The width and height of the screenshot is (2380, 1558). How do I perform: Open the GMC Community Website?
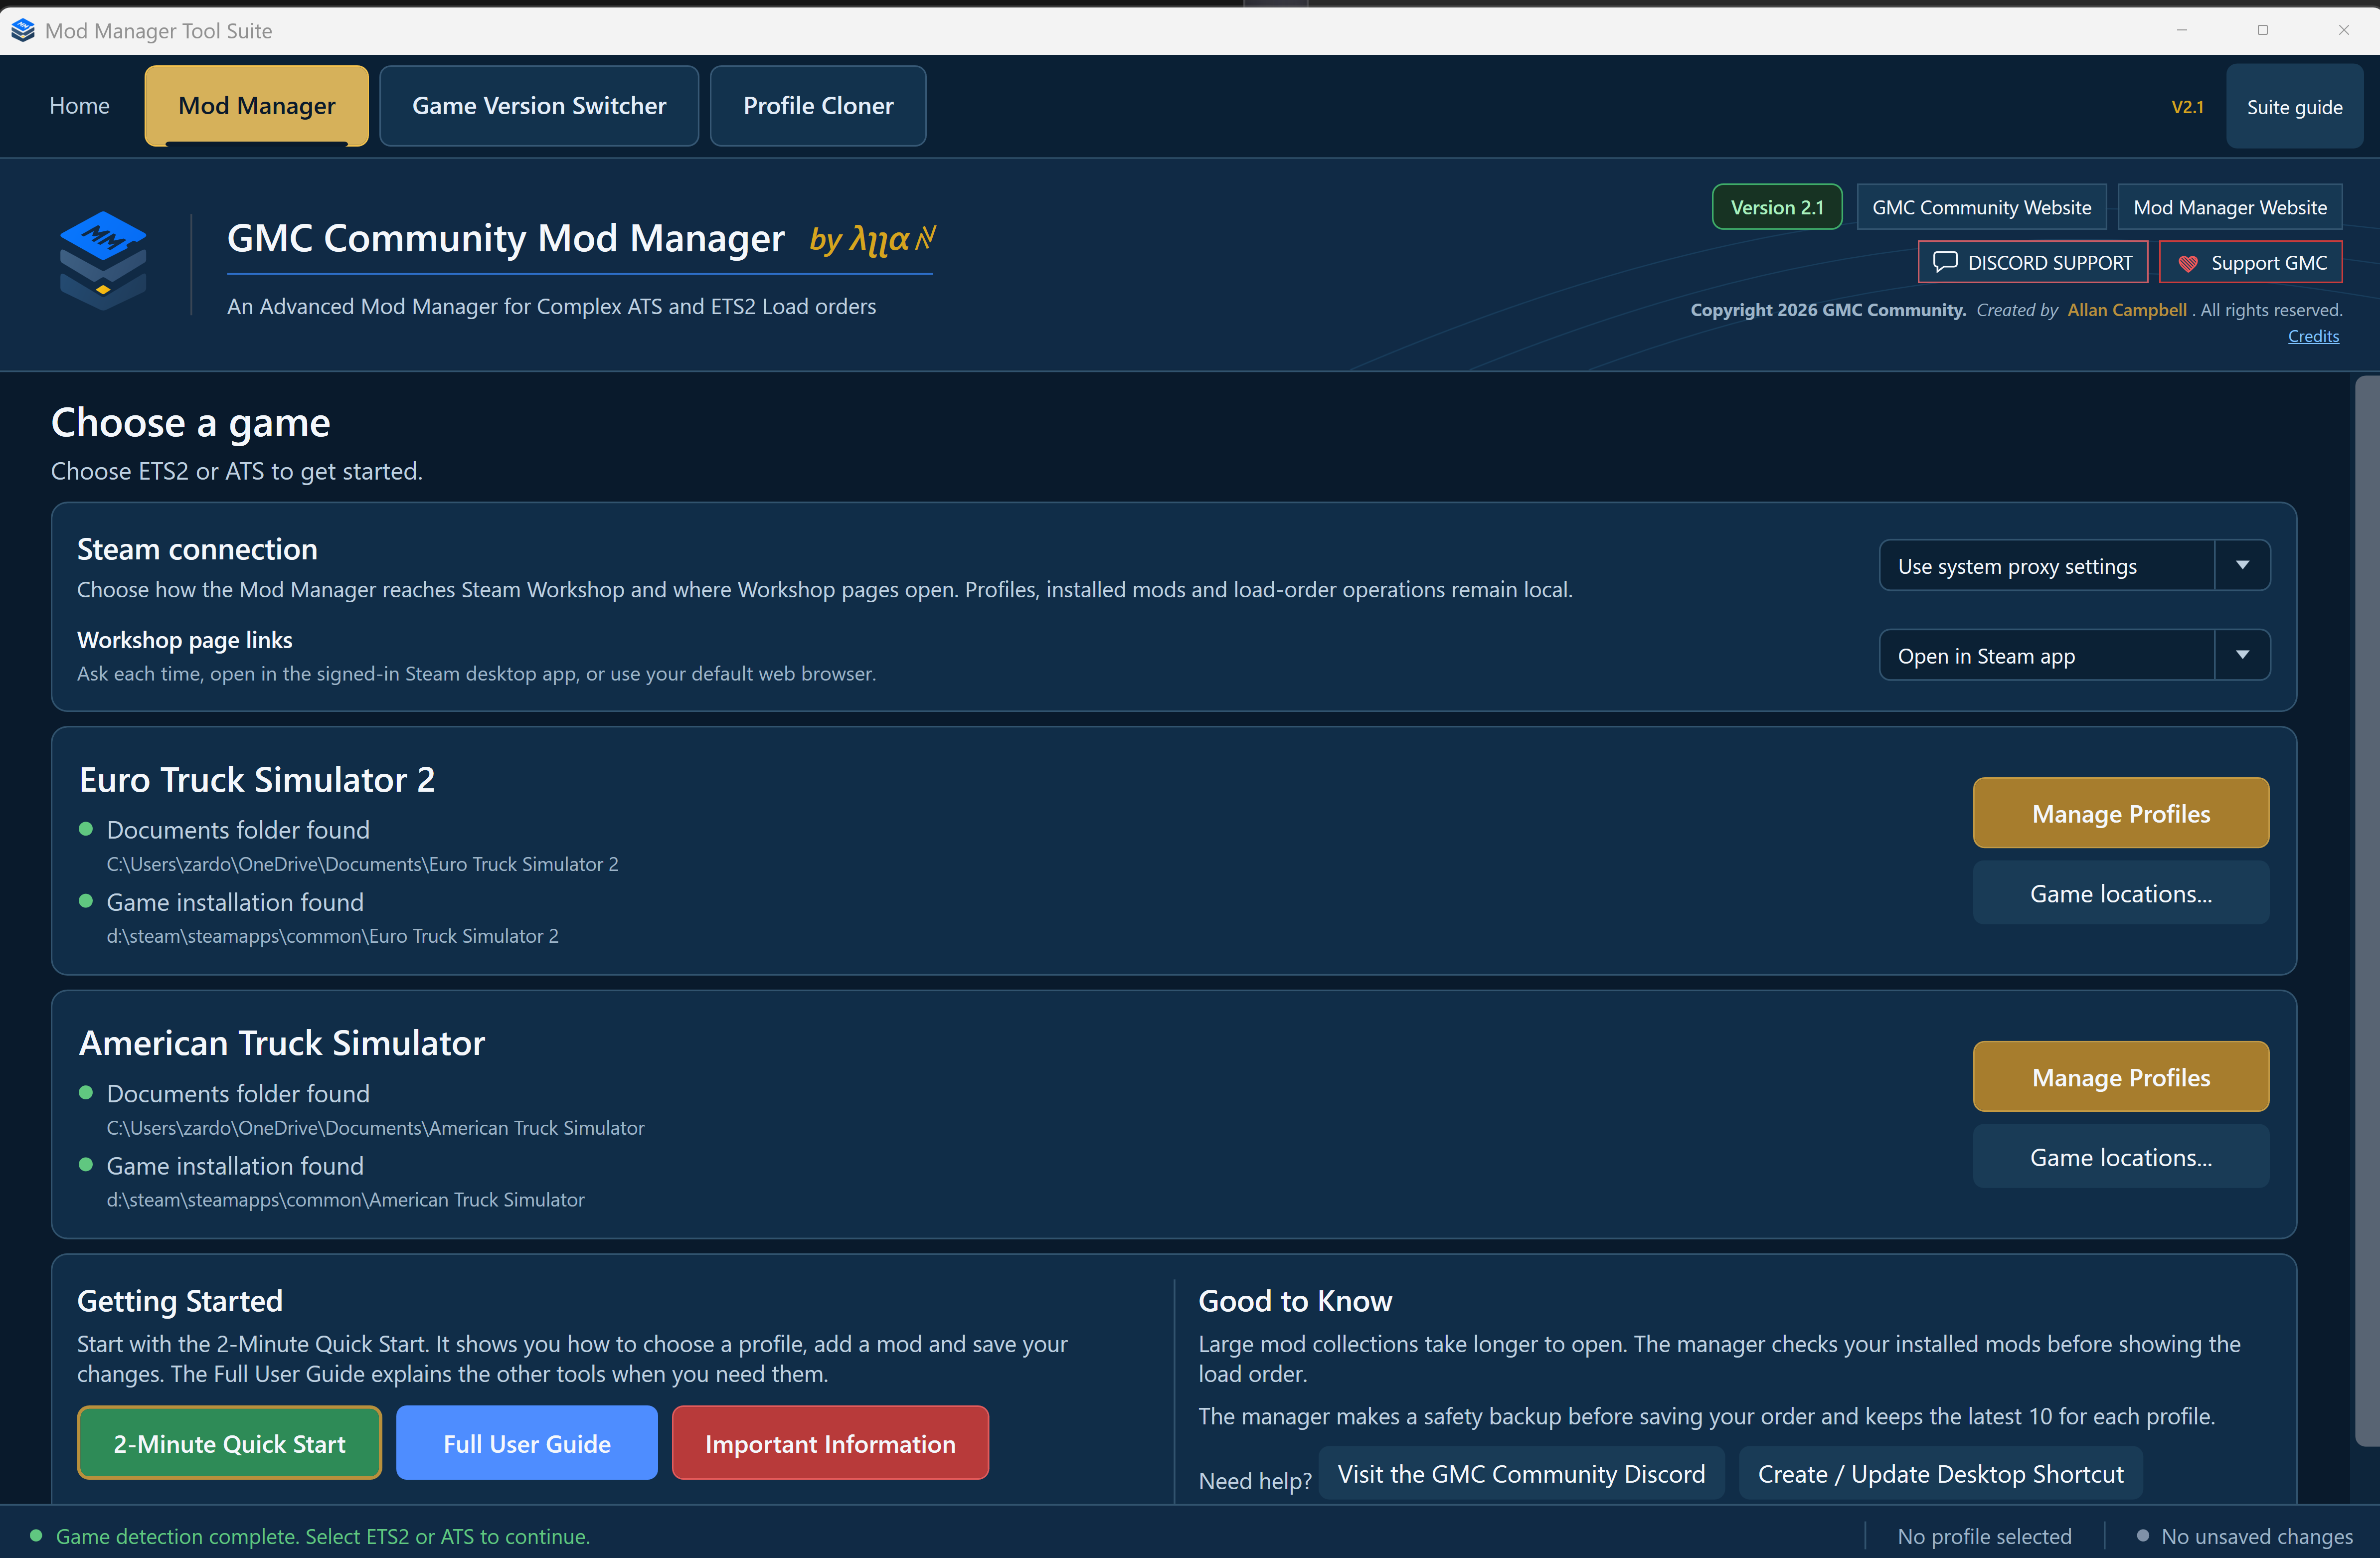(x=1981, y=207)
